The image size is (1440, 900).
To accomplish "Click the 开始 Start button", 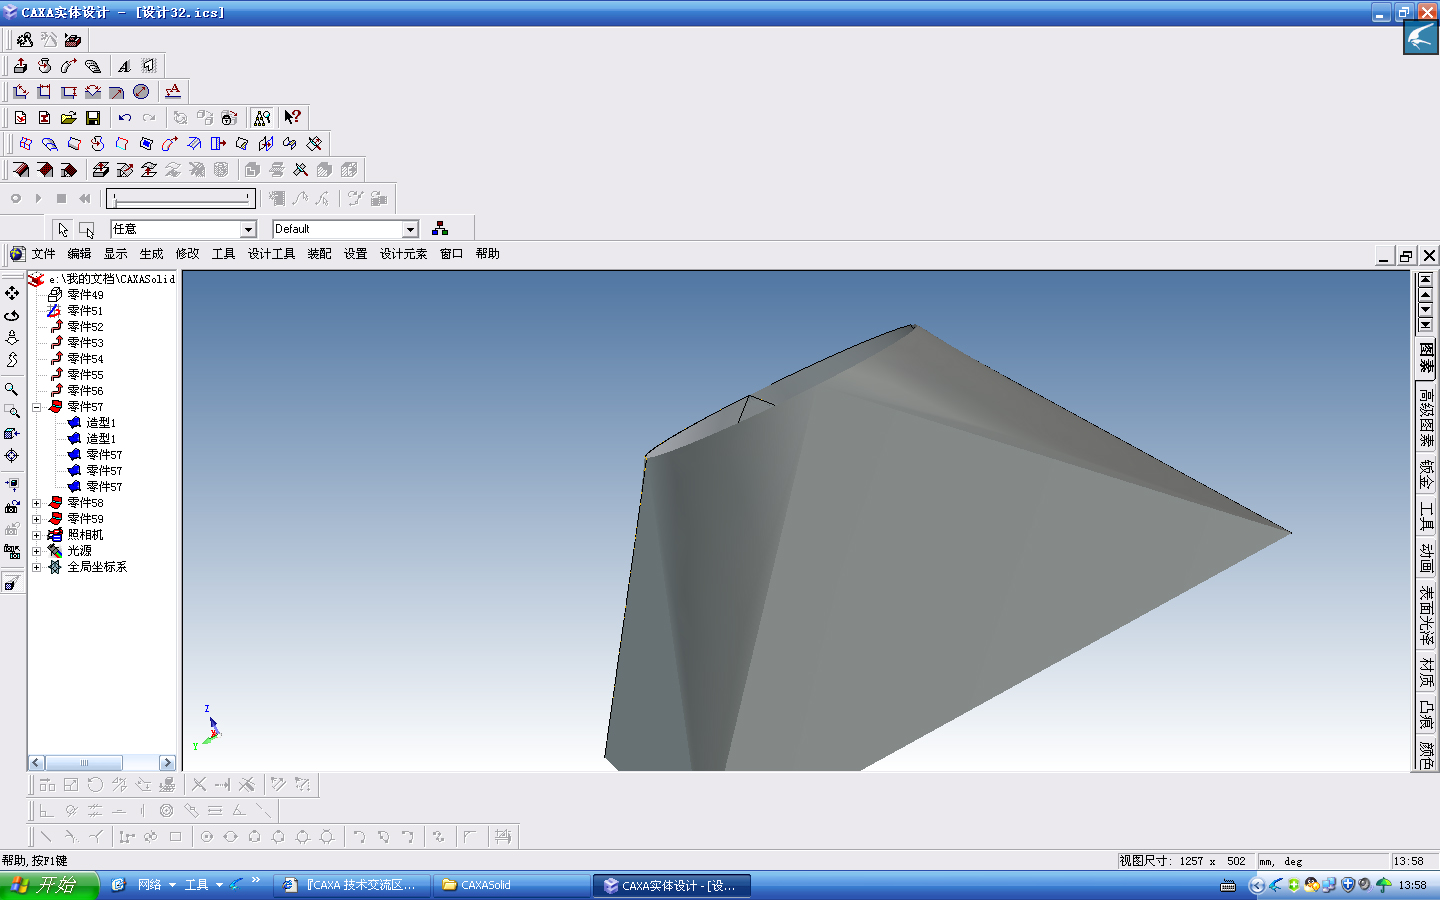I will click(49, 885).
